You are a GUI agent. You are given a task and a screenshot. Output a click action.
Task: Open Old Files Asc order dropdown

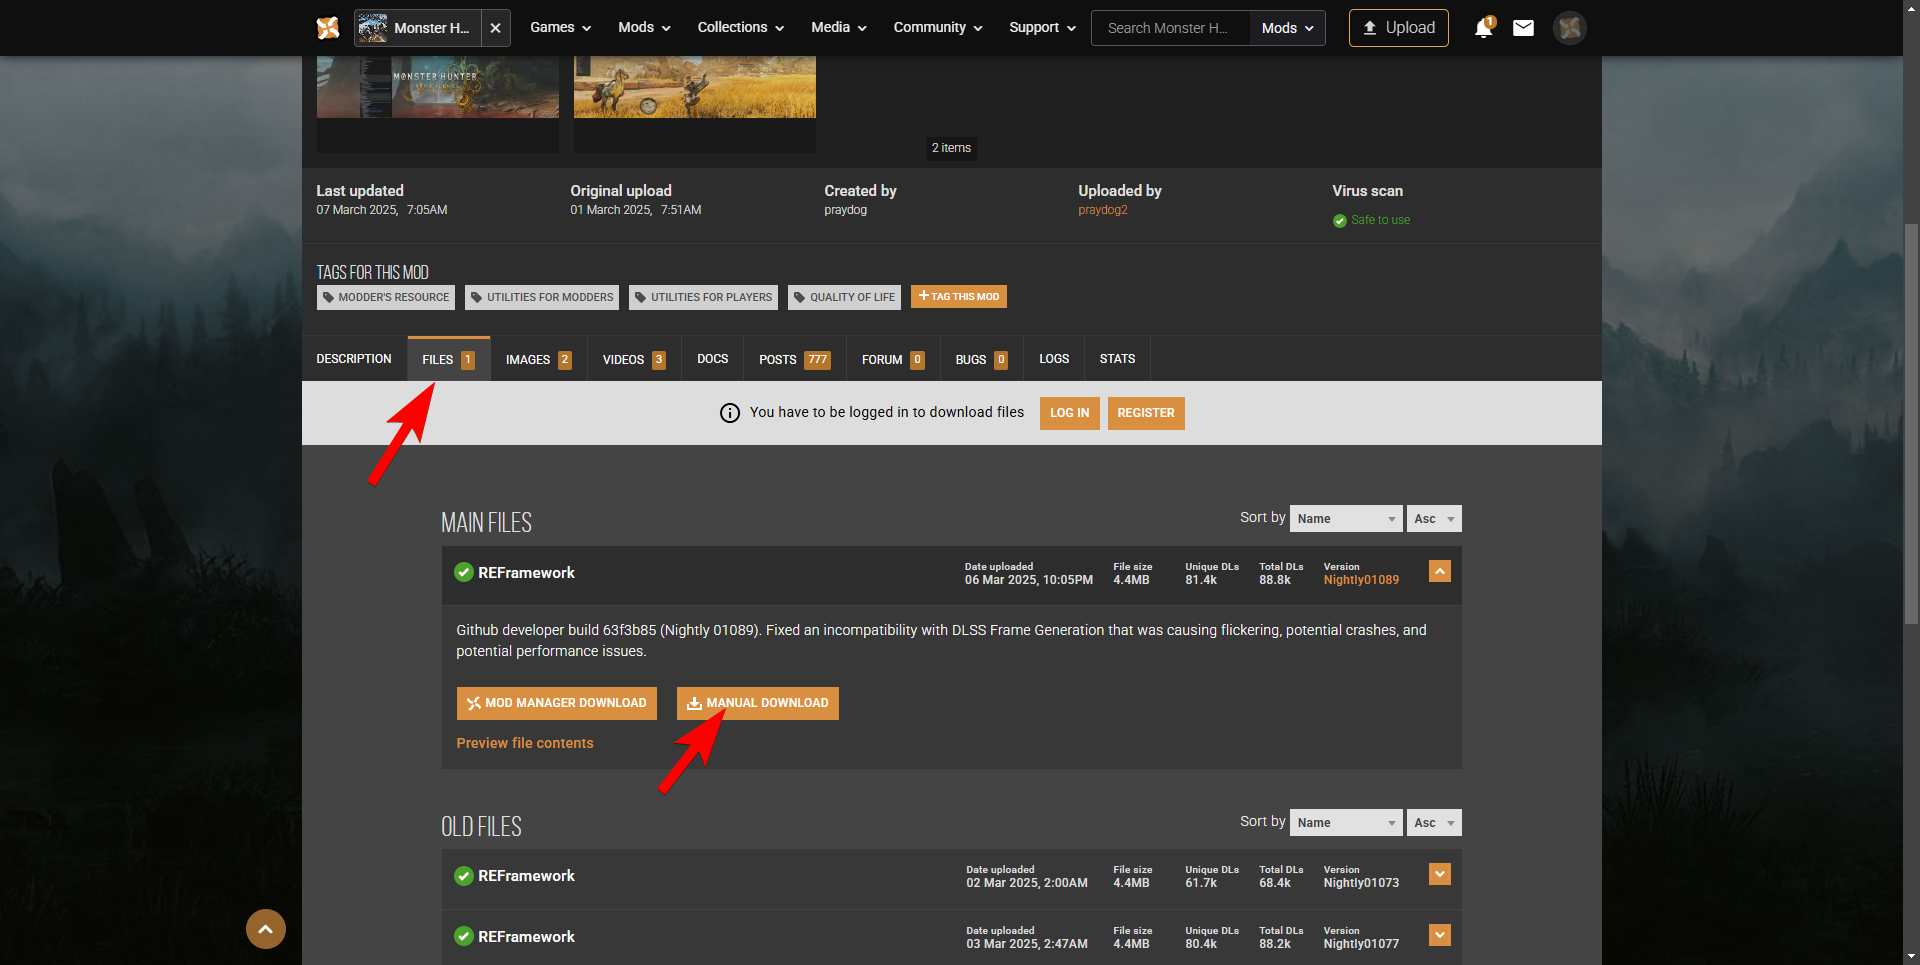pos(1434,822)
